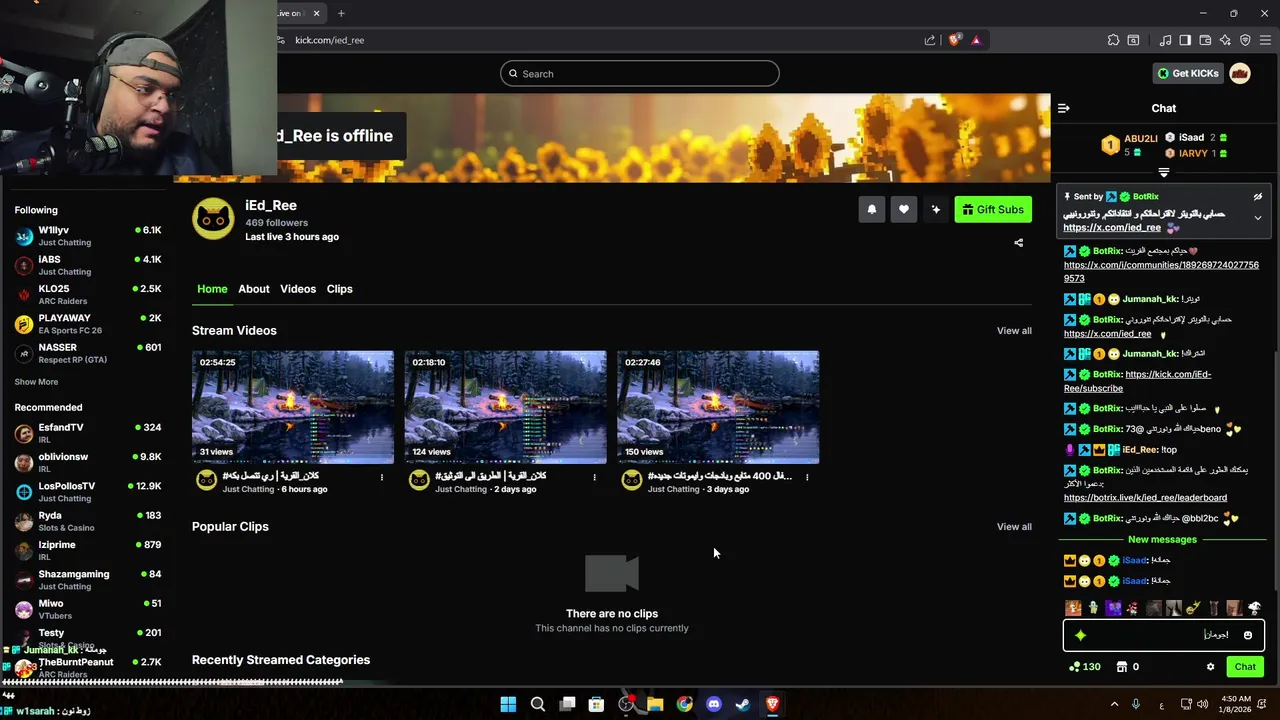Click the notification bell icon on the channel

[871, 209]
